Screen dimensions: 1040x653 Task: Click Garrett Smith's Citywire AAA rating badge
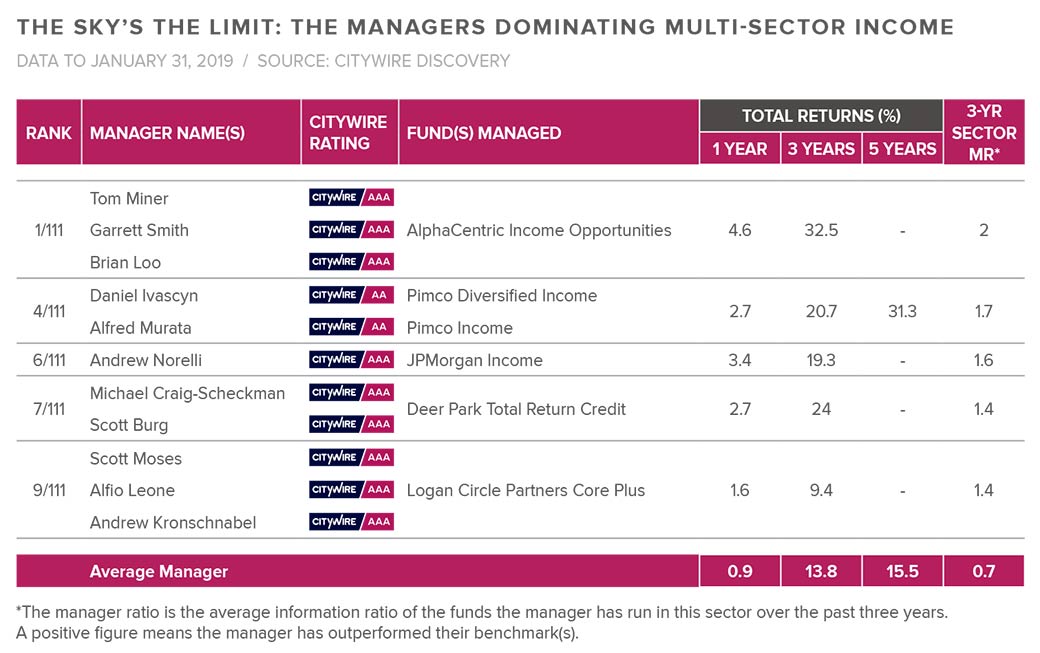tap(351, 230)
